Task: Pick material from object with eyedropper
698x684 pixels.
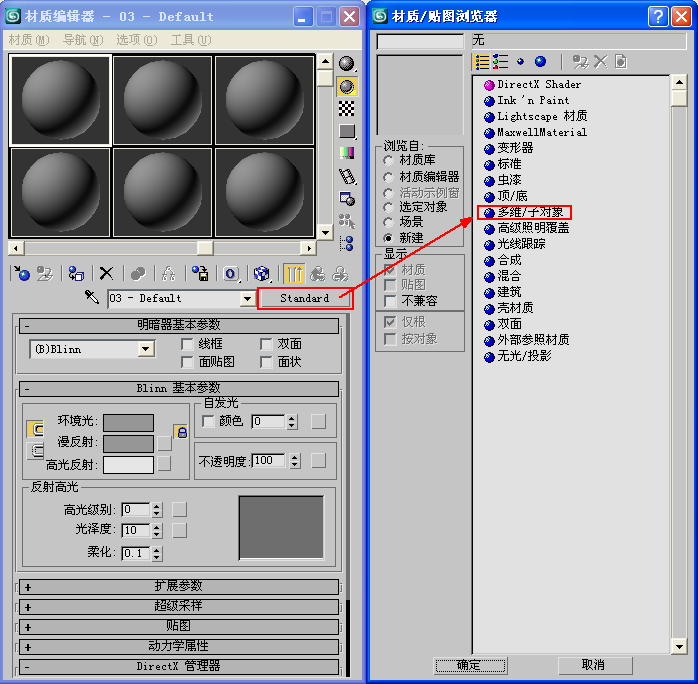Action: click(x=92, y=298)
